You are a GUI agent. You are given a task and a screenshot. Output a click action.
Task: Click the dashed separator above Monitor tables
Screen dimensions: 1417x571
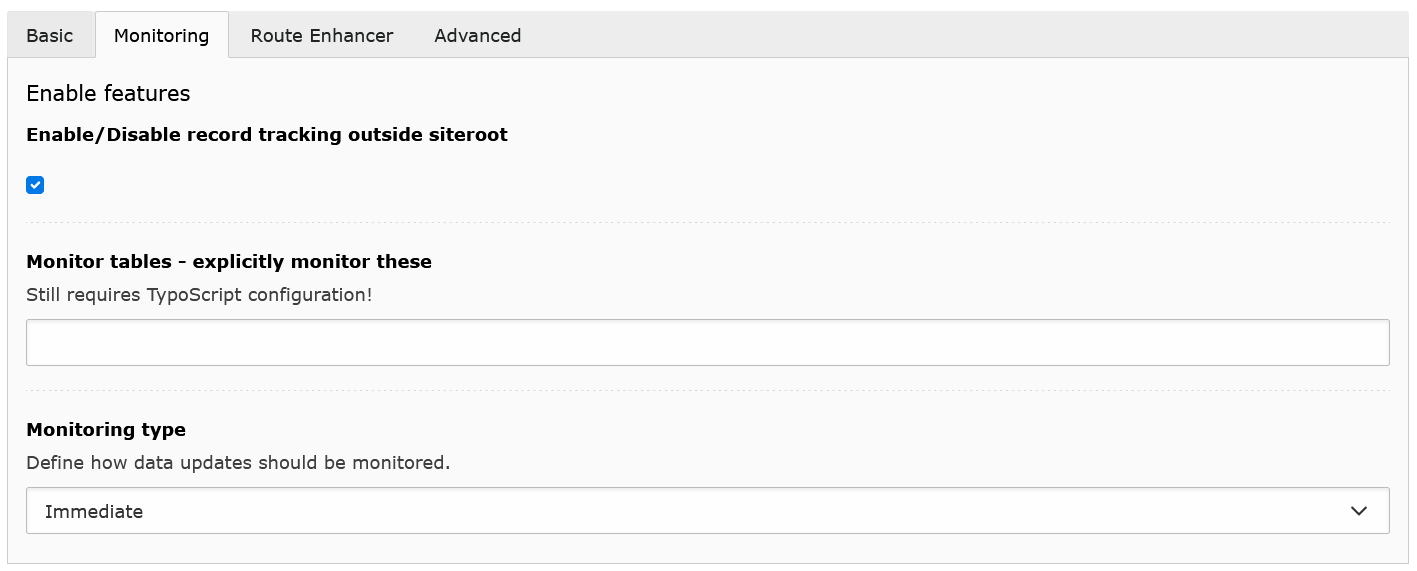[707, 222]
